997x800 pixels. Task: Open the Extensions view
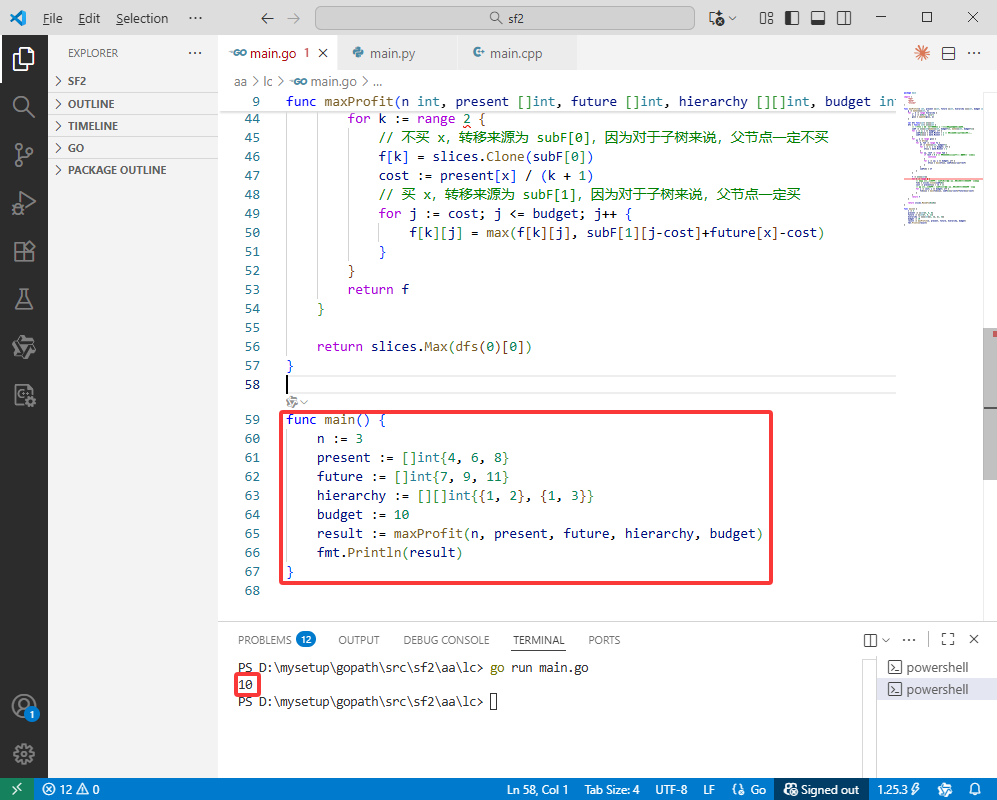(24, 251)
